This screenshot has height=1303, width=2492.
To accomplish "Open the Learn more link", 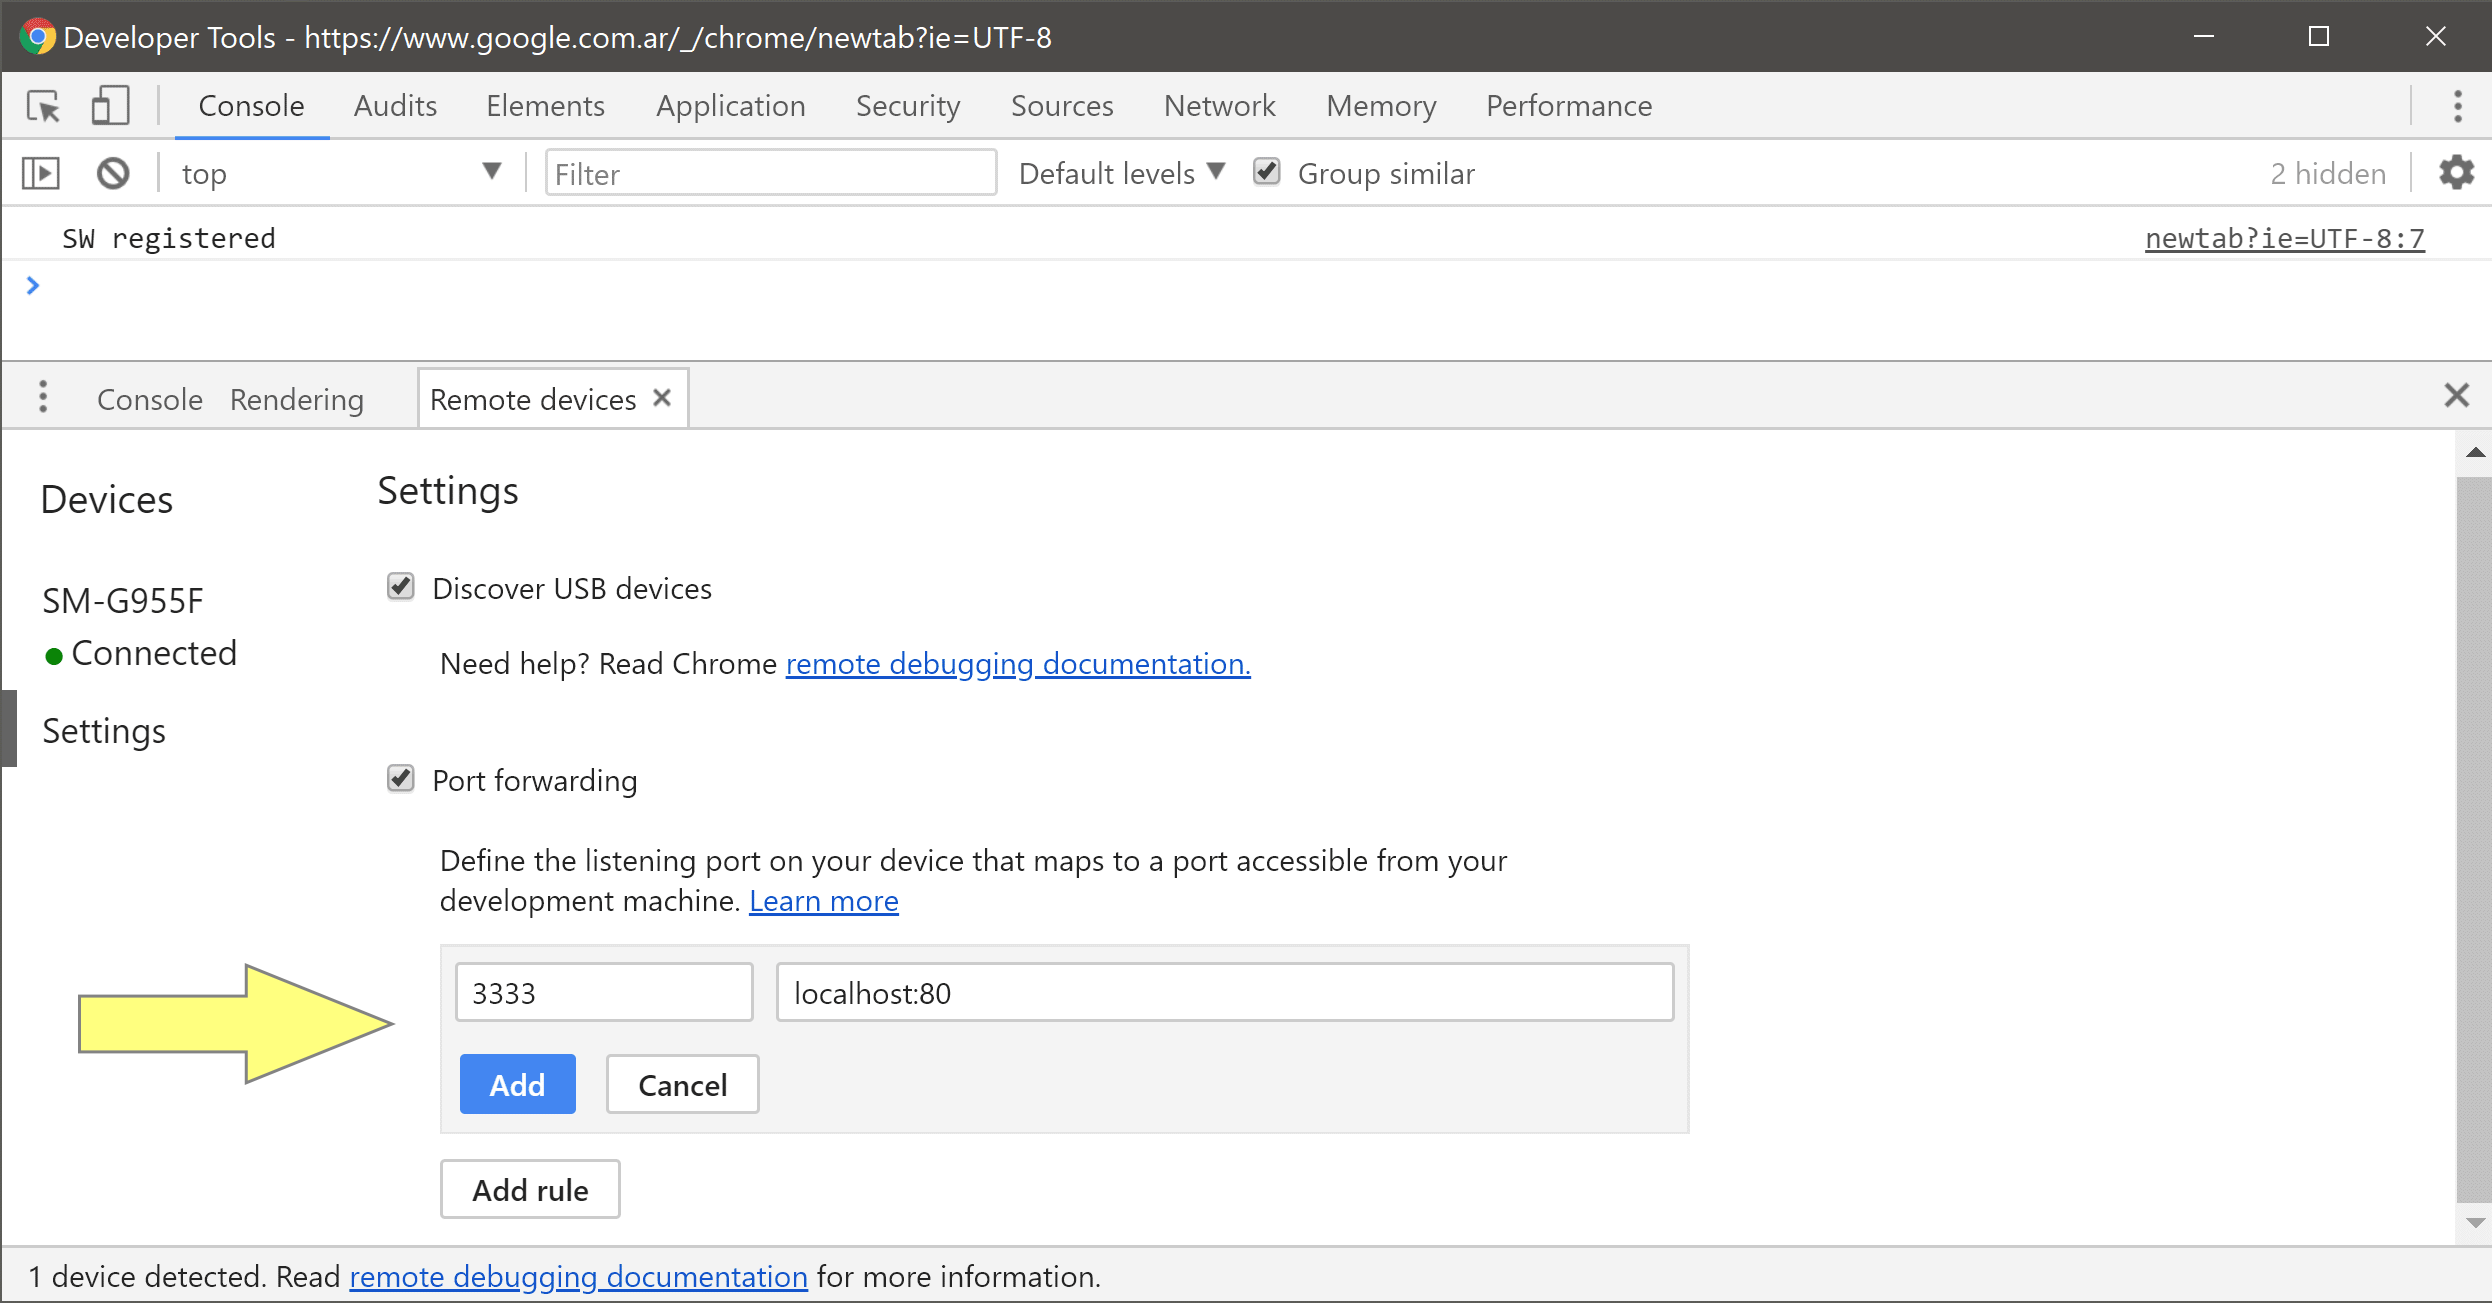I will click(823, 901).
